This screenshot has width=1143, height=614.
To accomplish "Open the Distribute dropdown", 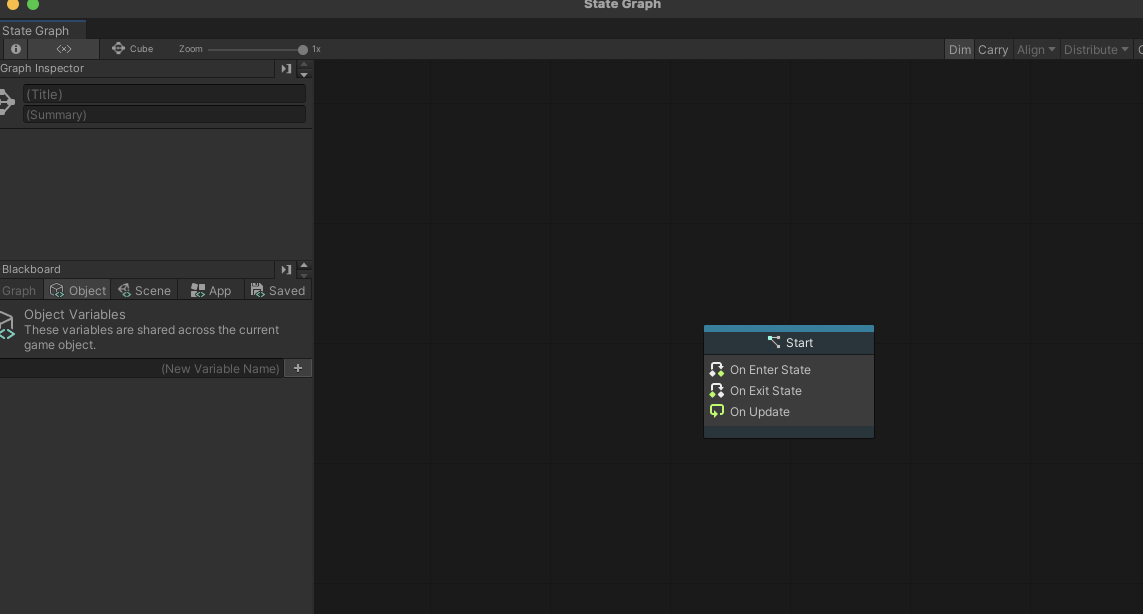I will click(1096, 50).
